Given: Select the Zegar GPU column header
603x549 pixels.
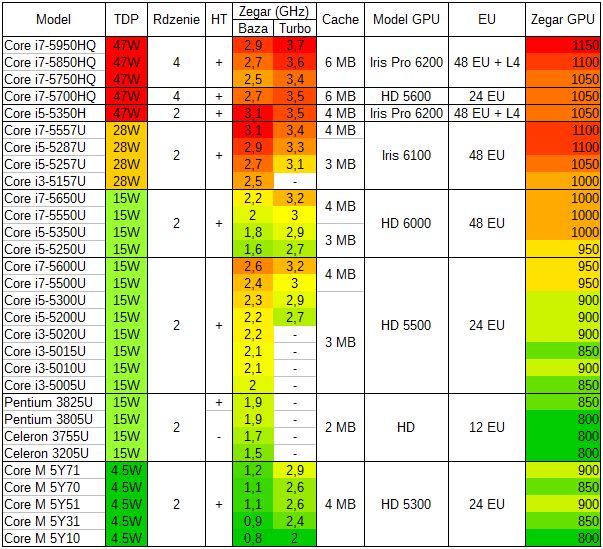Looking at the screenshot, I should point(562,20).
